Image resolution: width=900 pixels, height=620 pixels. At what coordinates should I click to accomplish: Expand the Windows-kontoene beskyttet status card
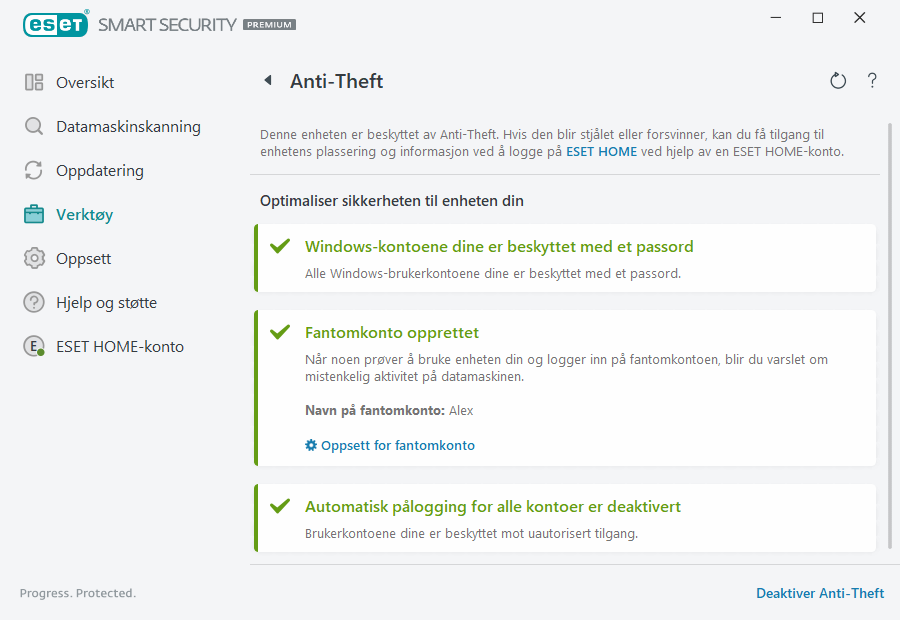click(x=565, y=258)
